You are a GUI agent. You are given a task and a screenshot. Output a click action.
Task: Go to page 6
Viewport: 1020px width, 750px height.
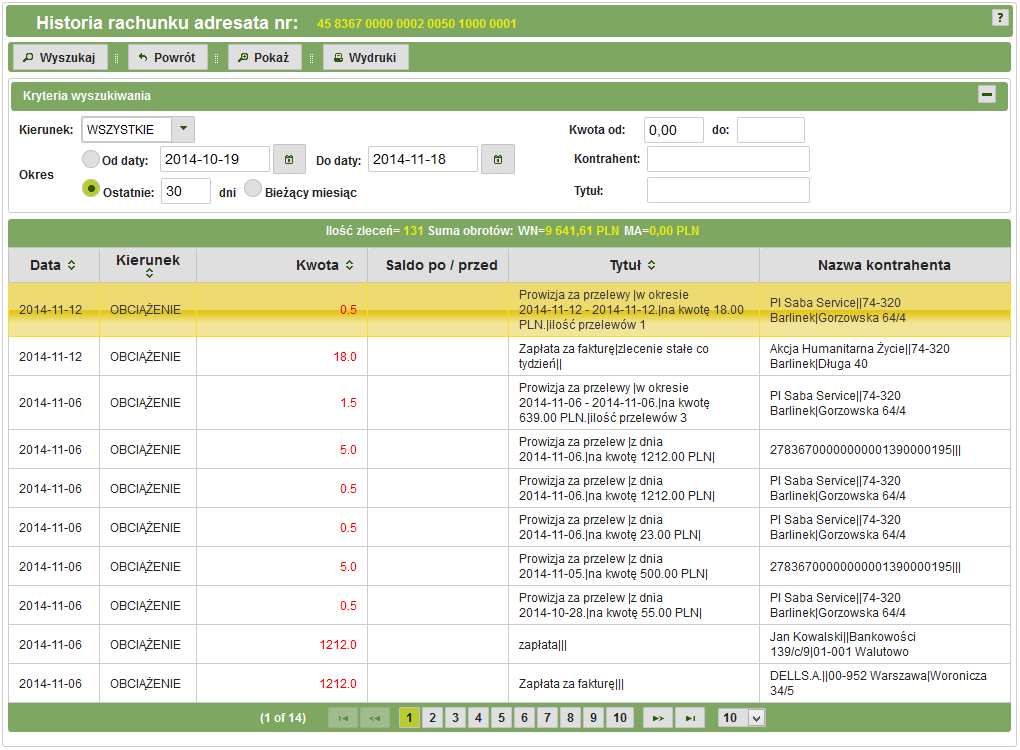point(524,718)
